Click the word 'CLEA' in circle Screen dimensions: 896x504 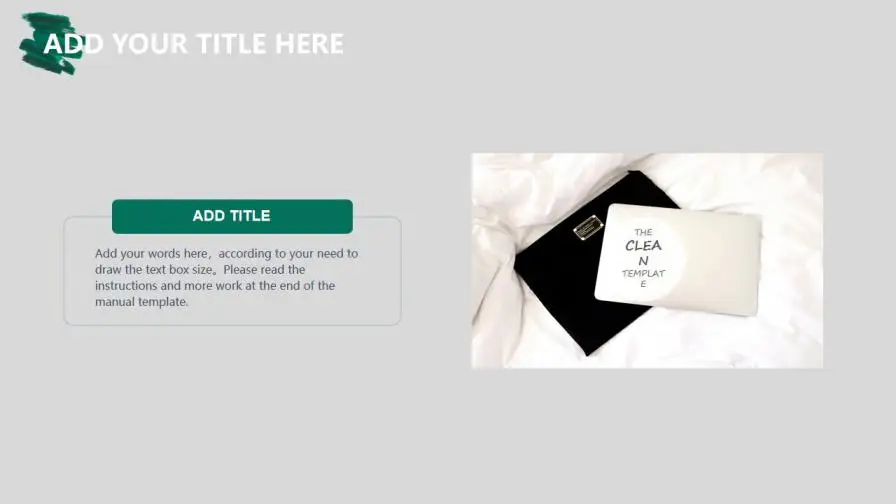click(643, 246)
